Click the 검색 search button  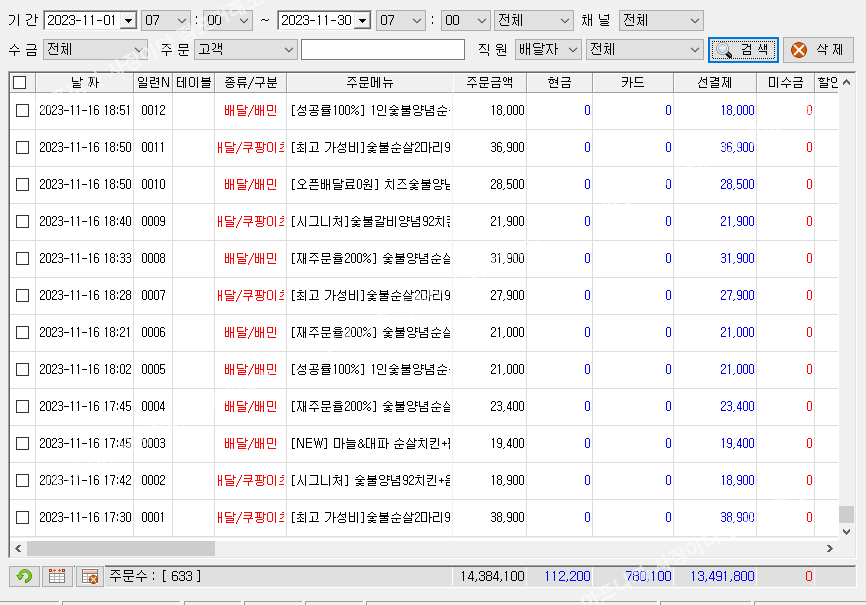[x=743, y=49]
